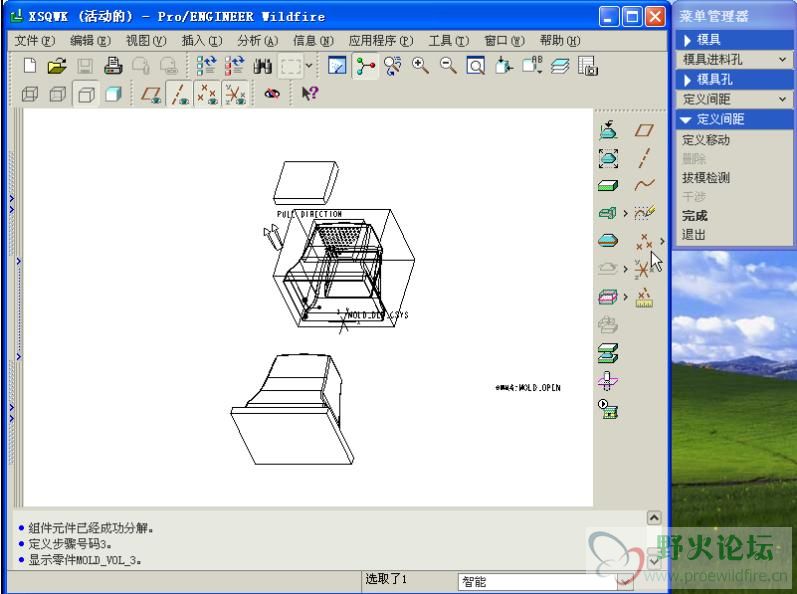
Task: Click the locate reference part mold icon
Action: 608,130
